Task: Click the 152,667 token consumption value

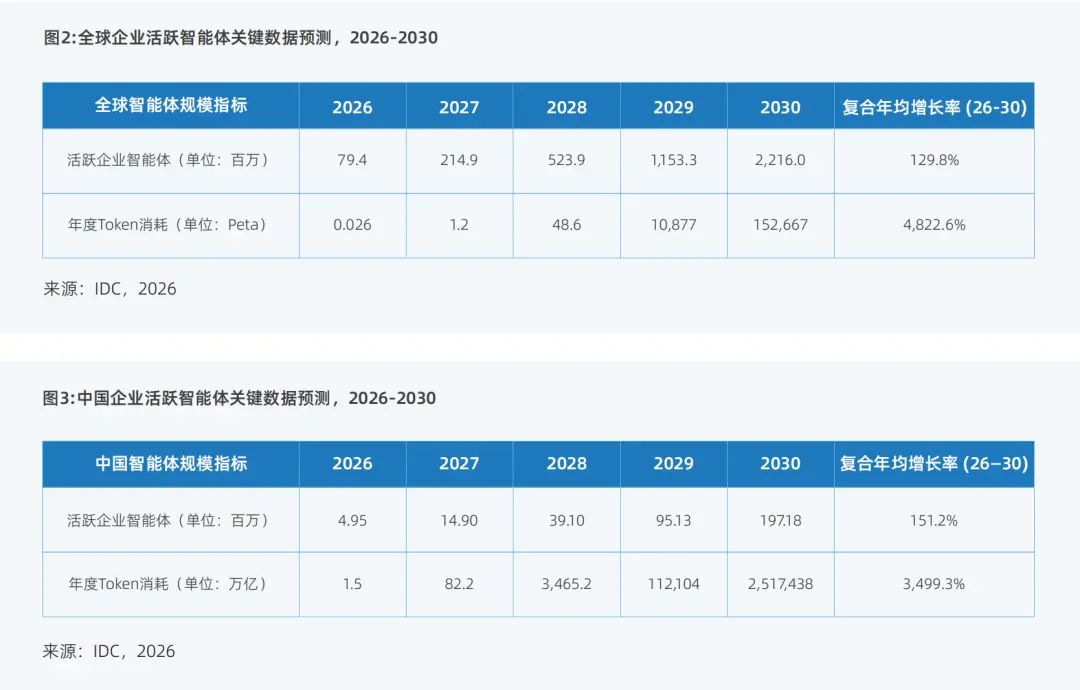Action: [x=780, y=225]
